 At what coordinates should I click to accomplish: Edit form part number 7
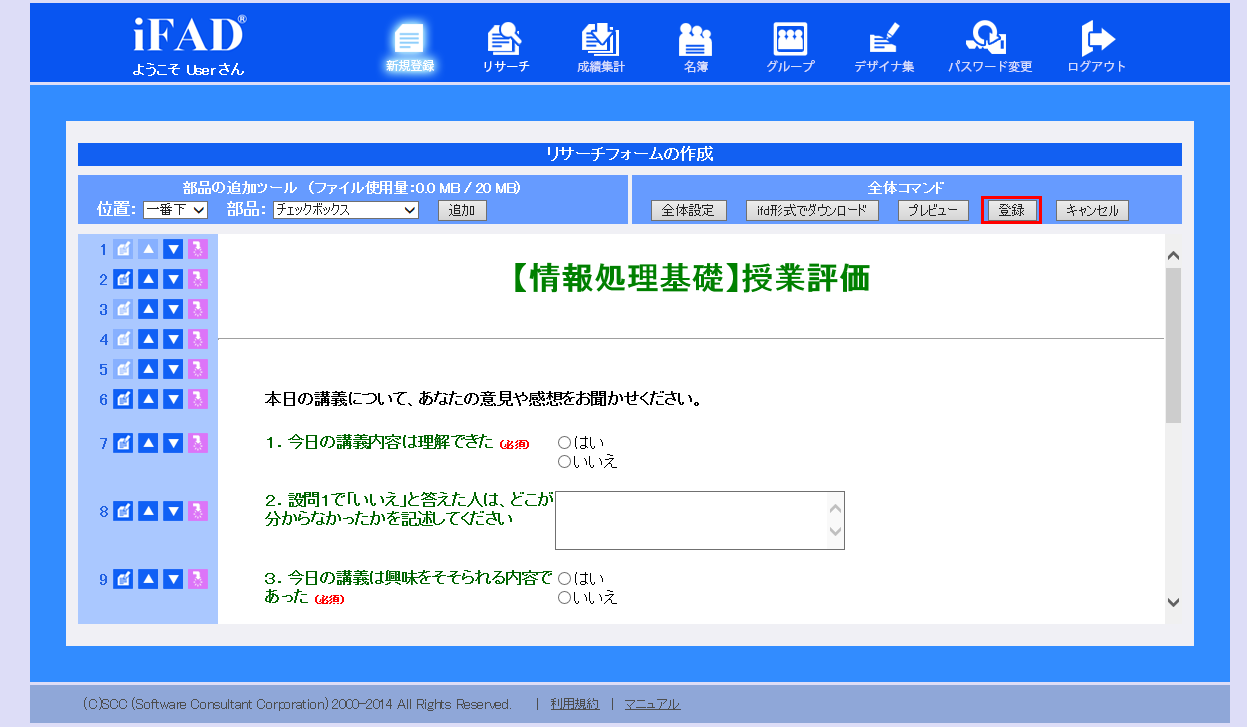point(123,443)
